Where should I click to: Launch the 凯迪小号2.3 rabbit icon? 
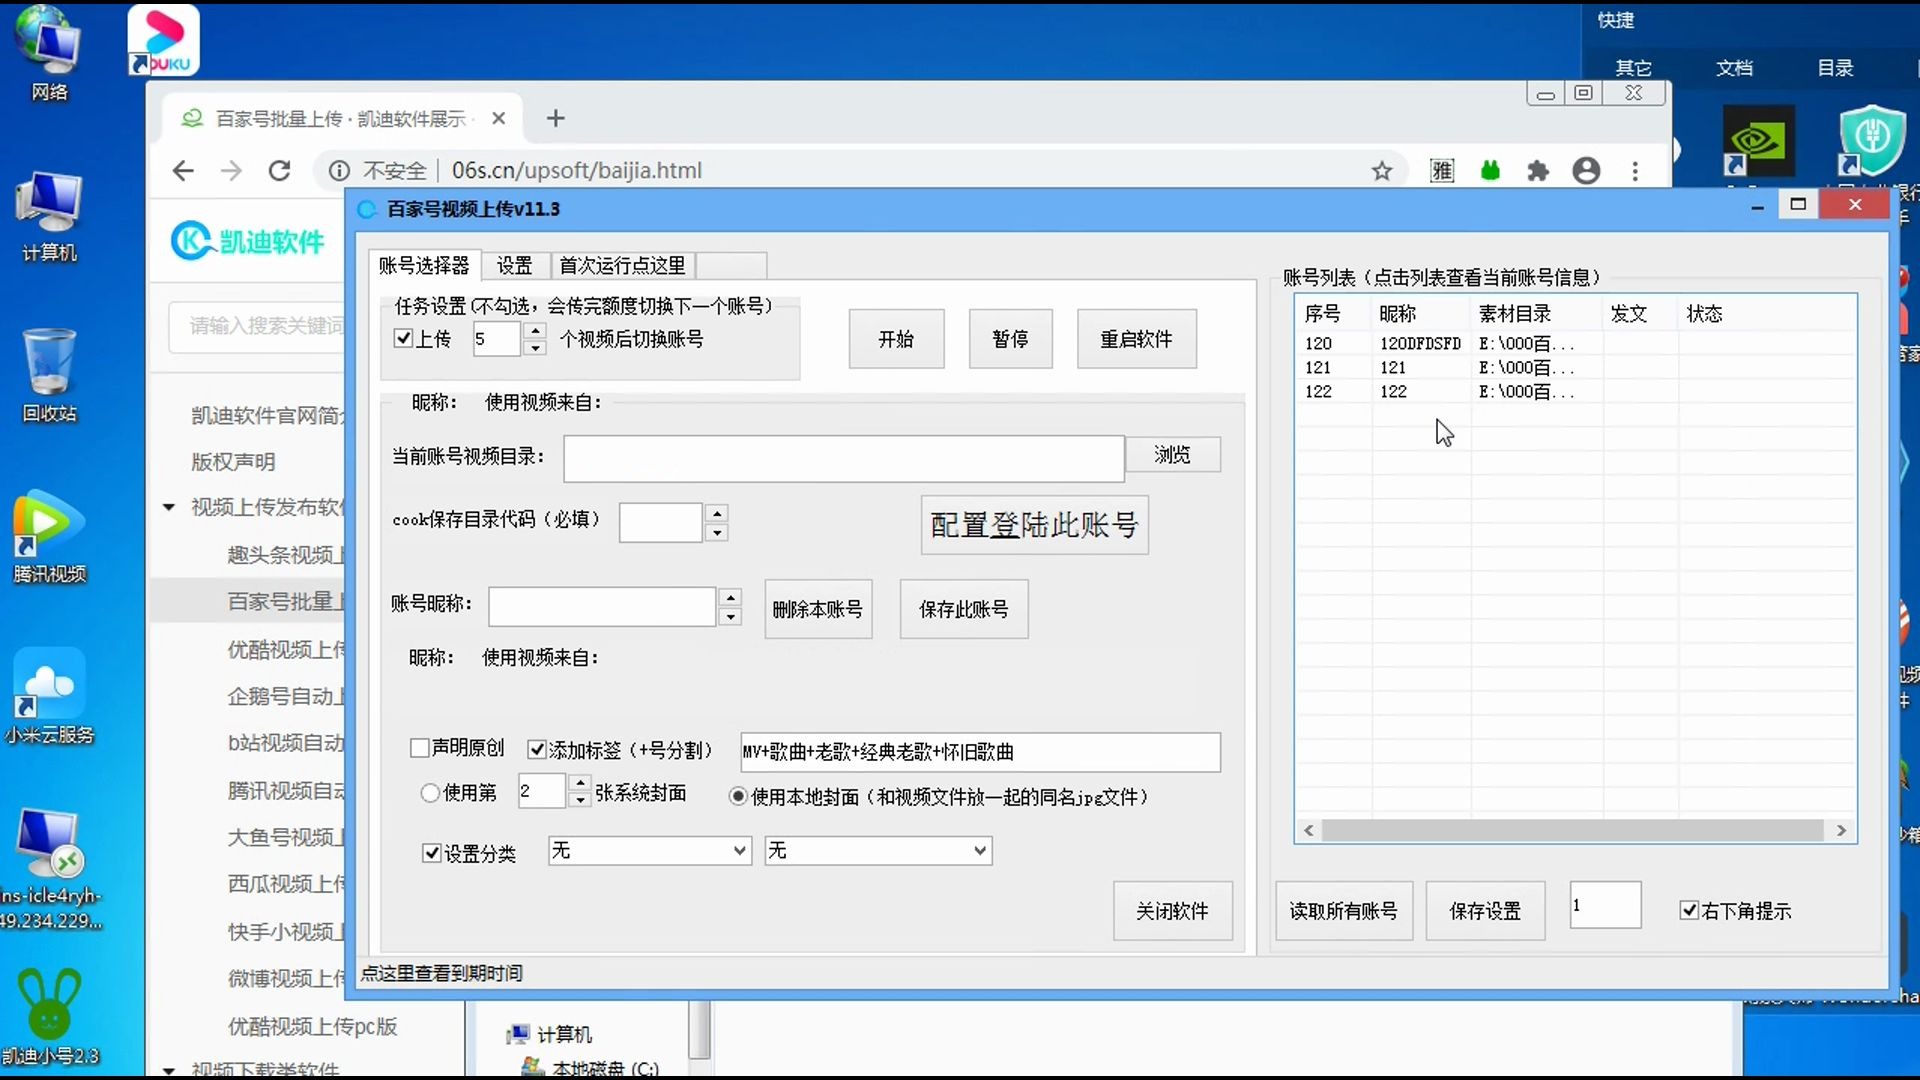pos(48,1016)
